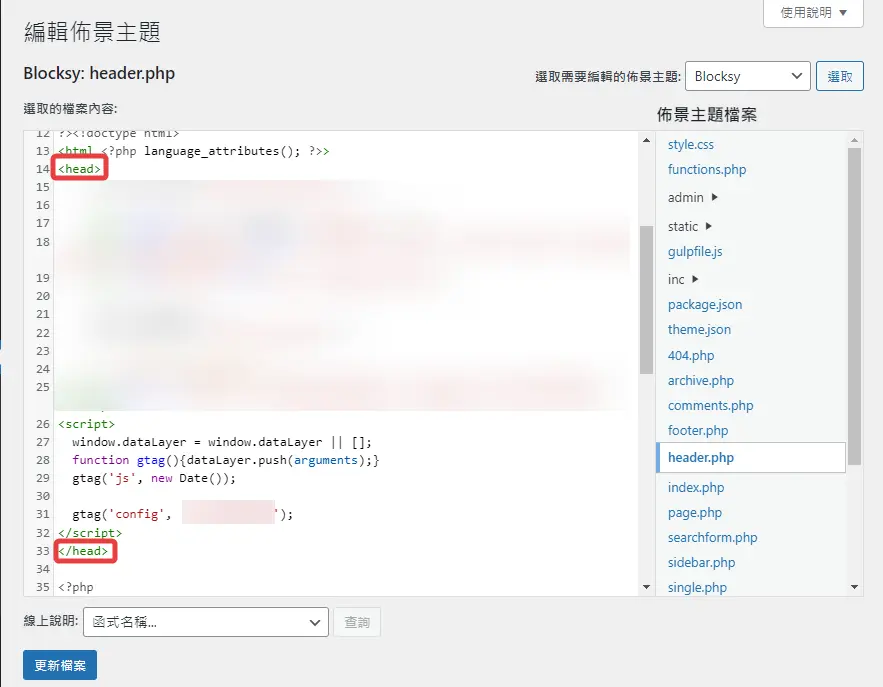
Task: Expand the static folder
Action: tap(690, 226)
